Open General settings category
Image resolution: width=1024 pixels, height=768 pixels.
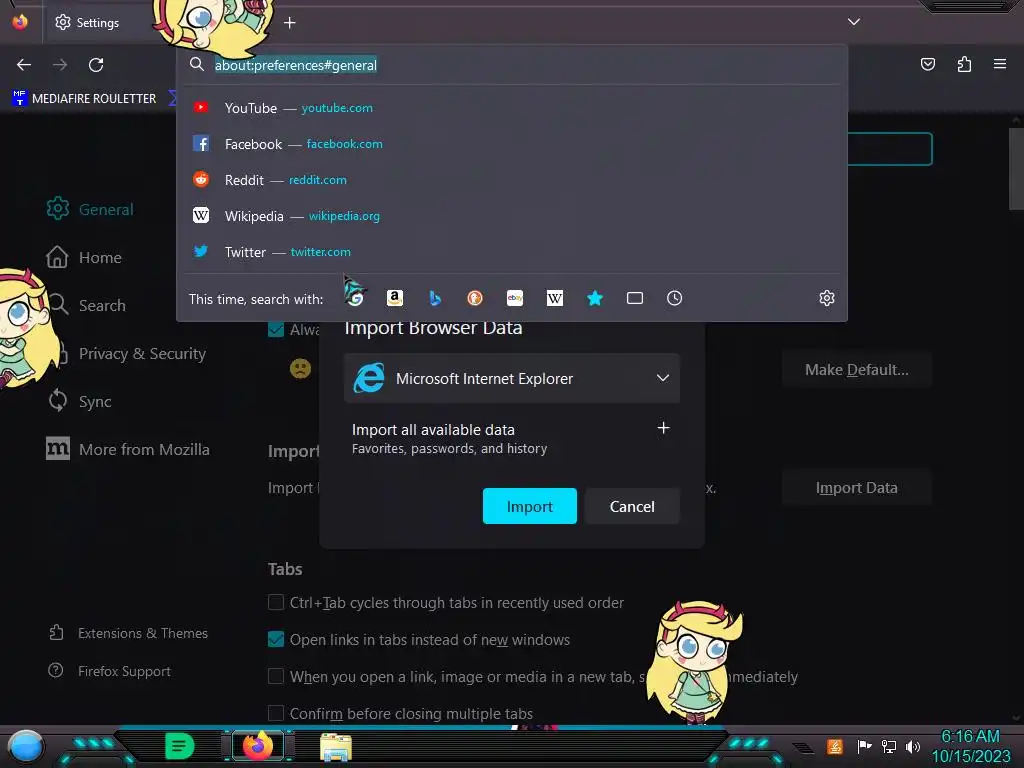[x=90, y=209]
